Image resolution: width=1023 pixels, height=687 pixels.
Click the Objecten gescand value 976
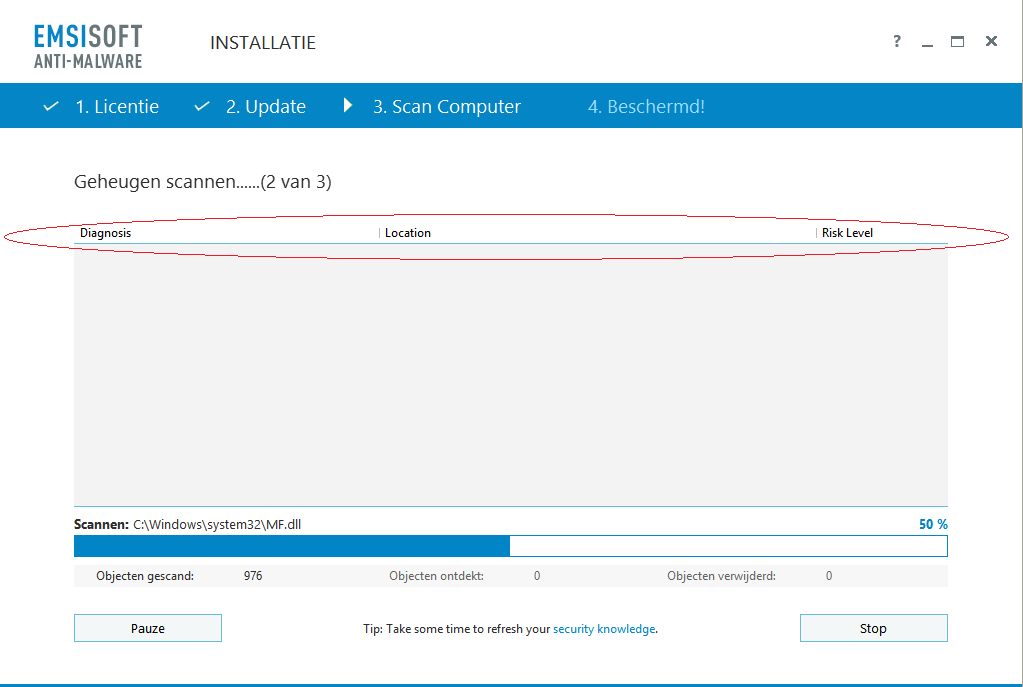[x=253, y=575]
